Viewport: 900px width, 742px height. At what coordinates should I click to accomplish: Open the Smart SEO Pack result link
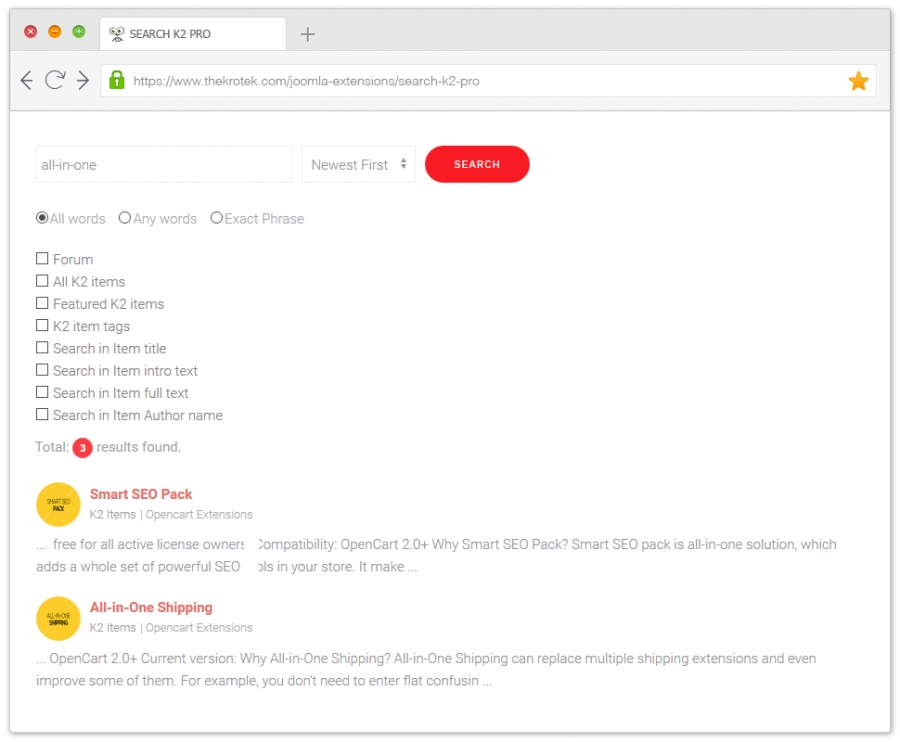click(x=141, y=494)
